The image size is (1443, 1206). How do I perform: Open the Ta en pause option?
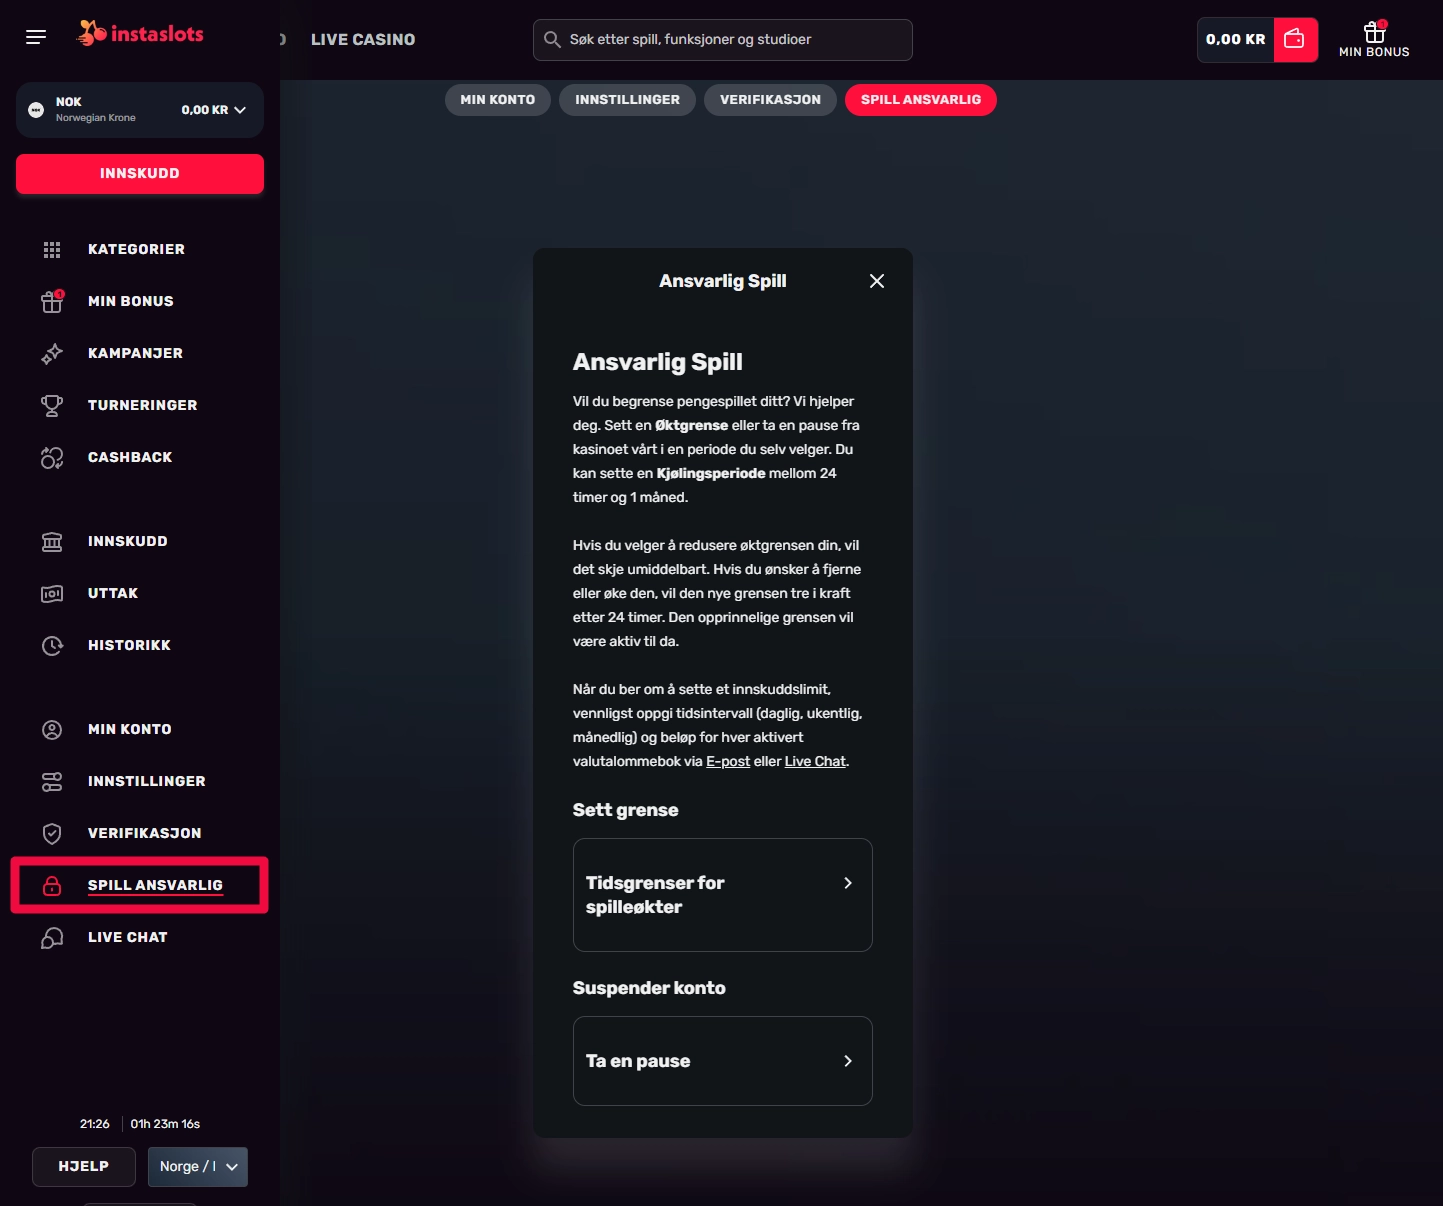pyautogui.click(x=723, y=1061)
